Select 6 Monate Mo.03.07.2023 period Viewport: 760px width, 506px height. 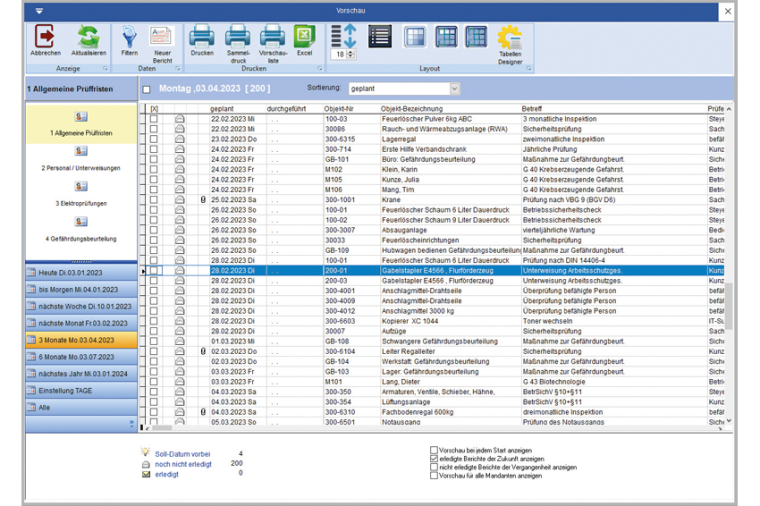81,357
